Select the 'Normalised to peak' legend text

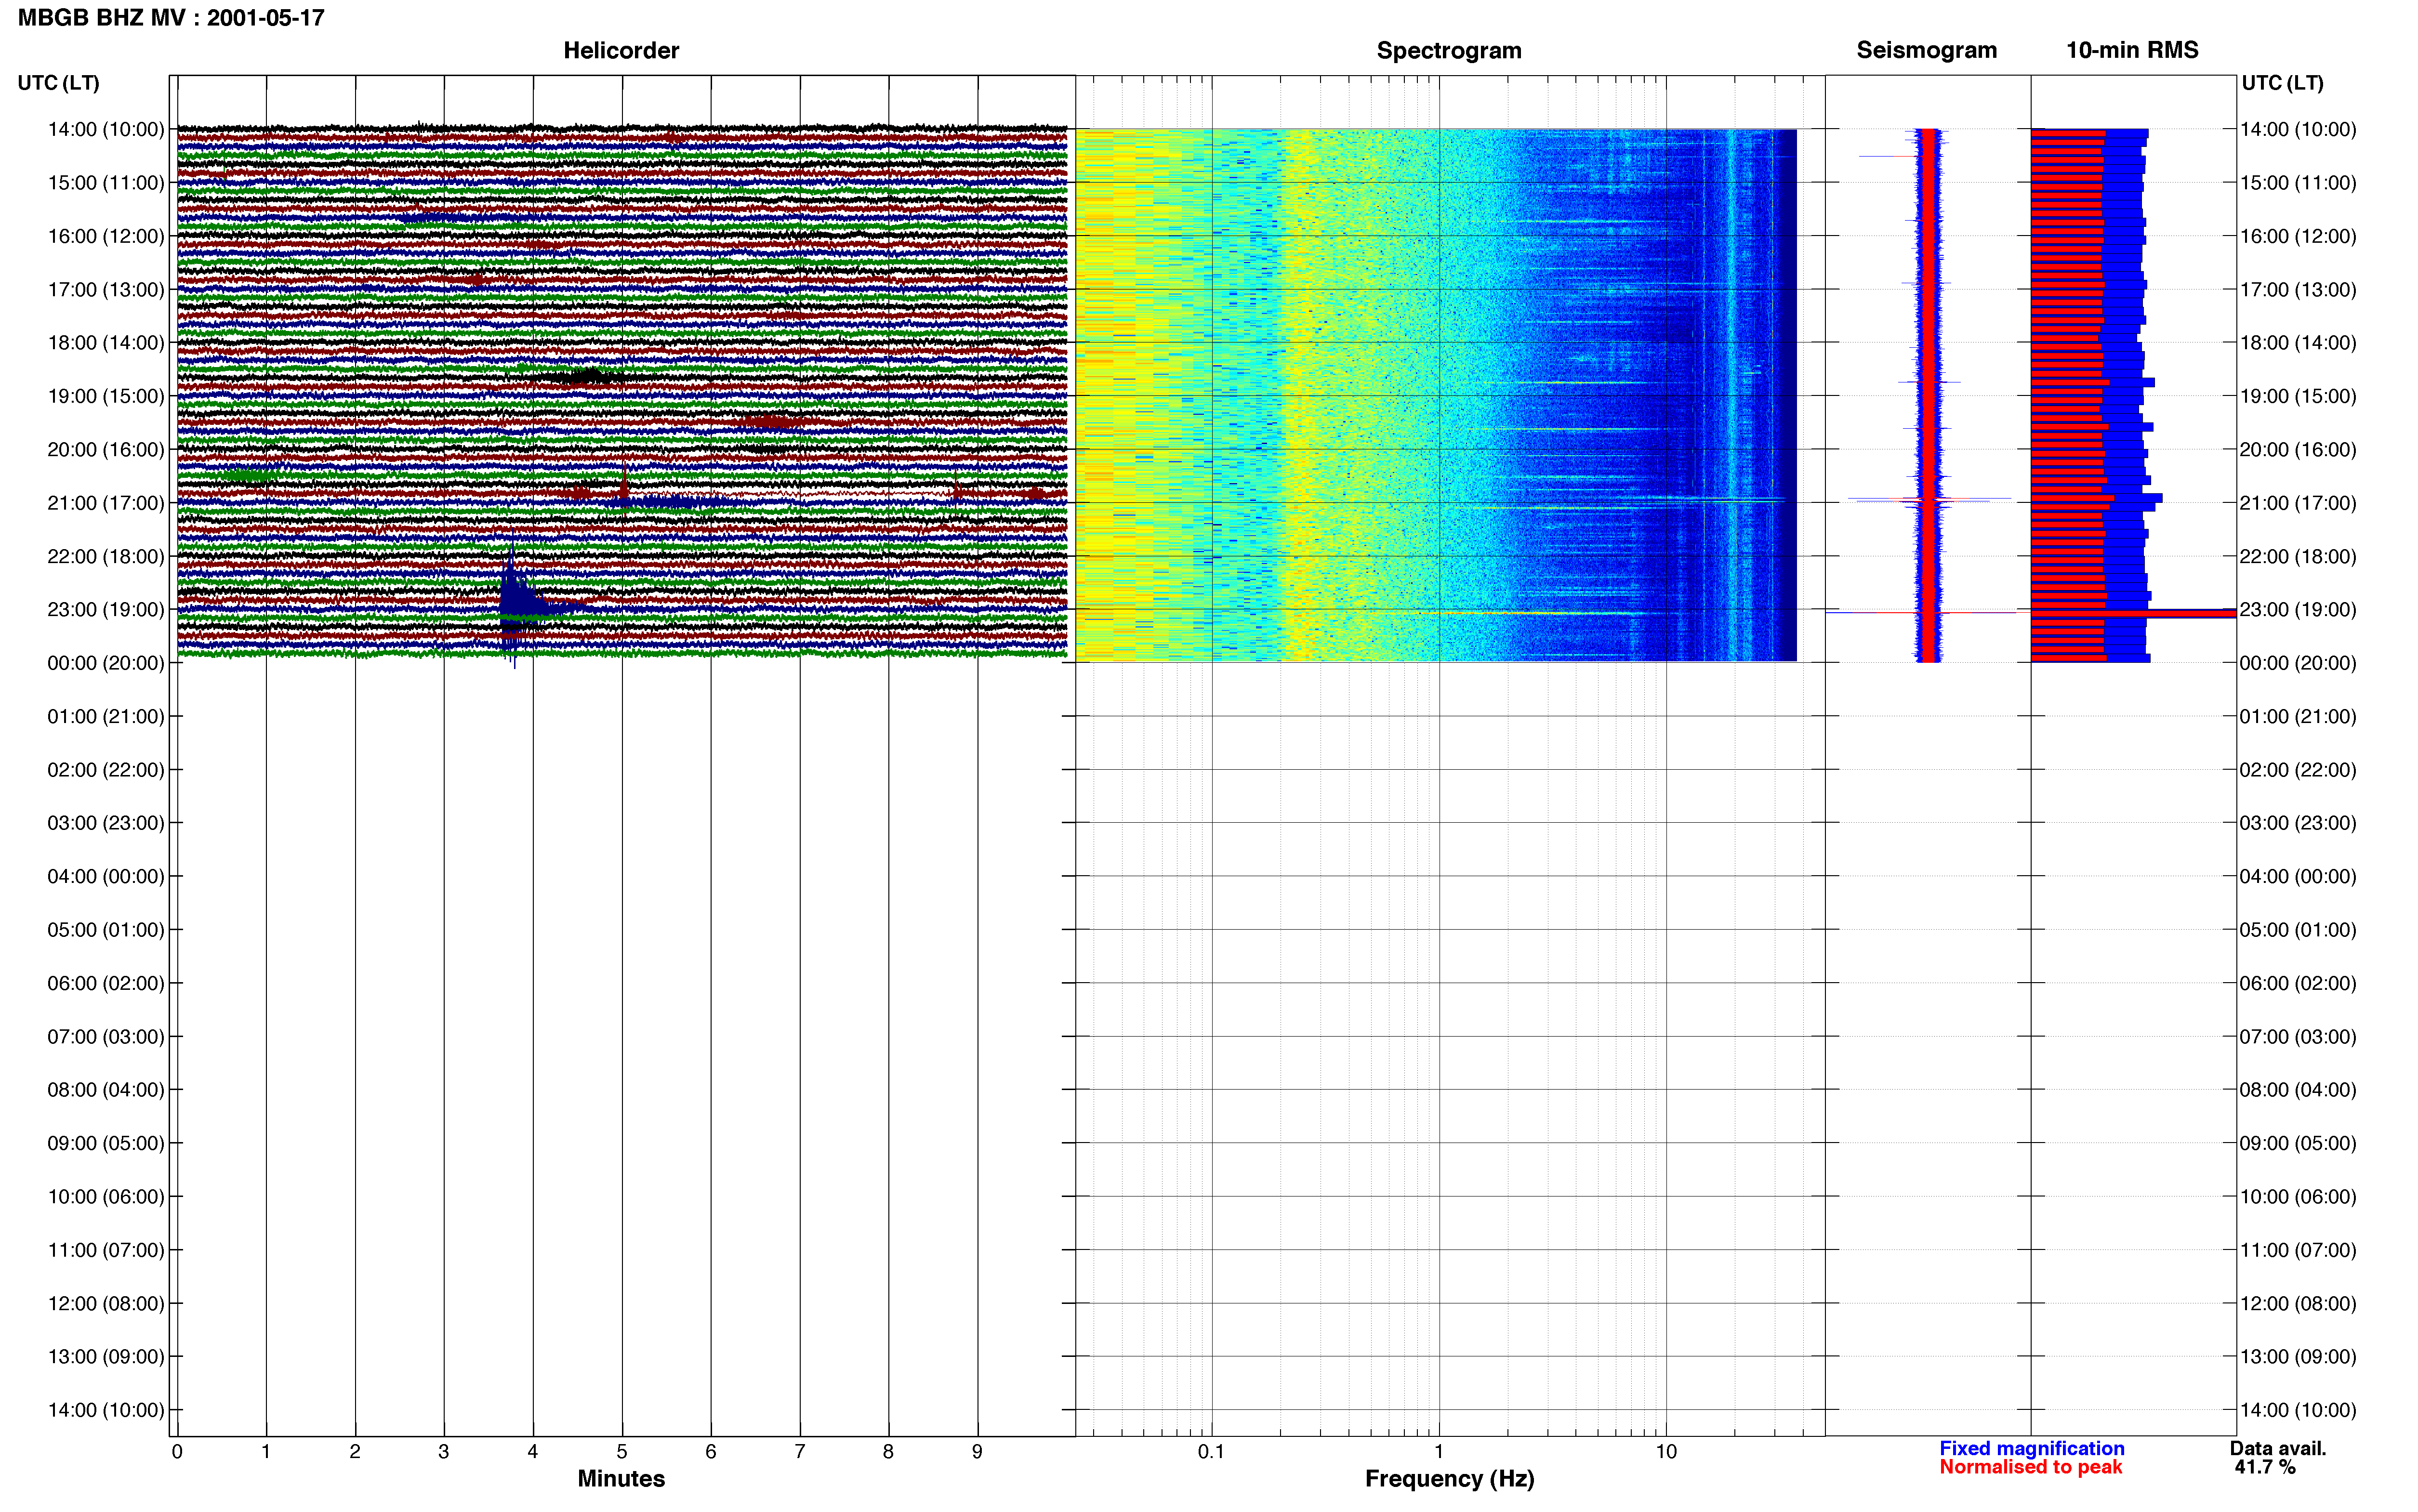pyautogui.click(x=2030, y=1467)
